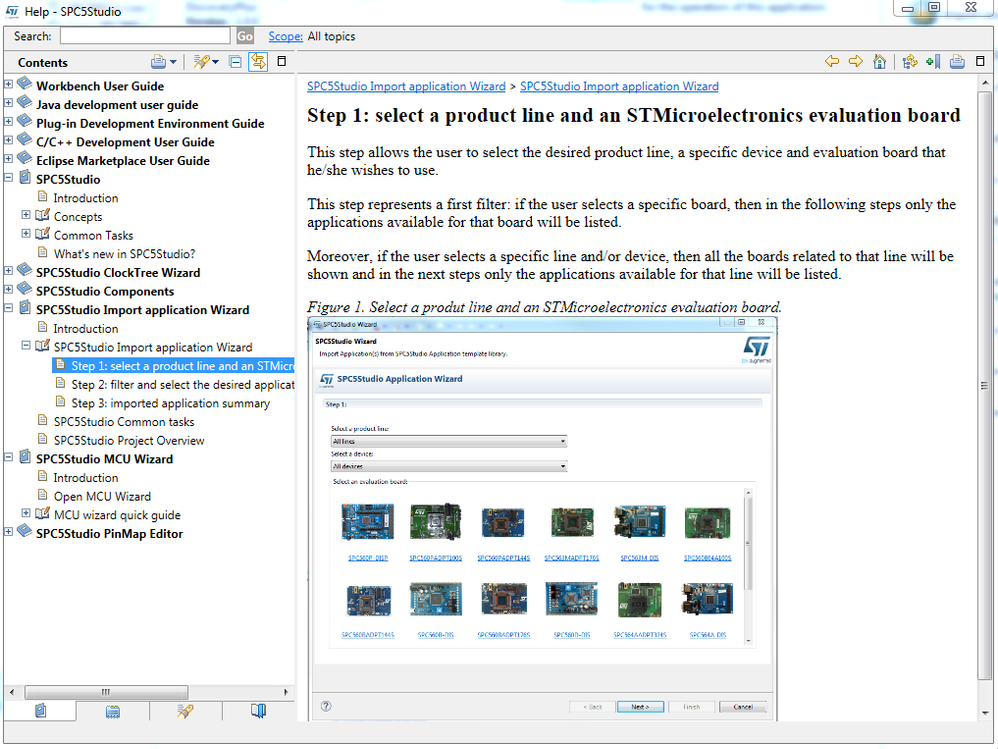
Task: Open Step 2: filter and select topic
Action: tap(183, 384)
